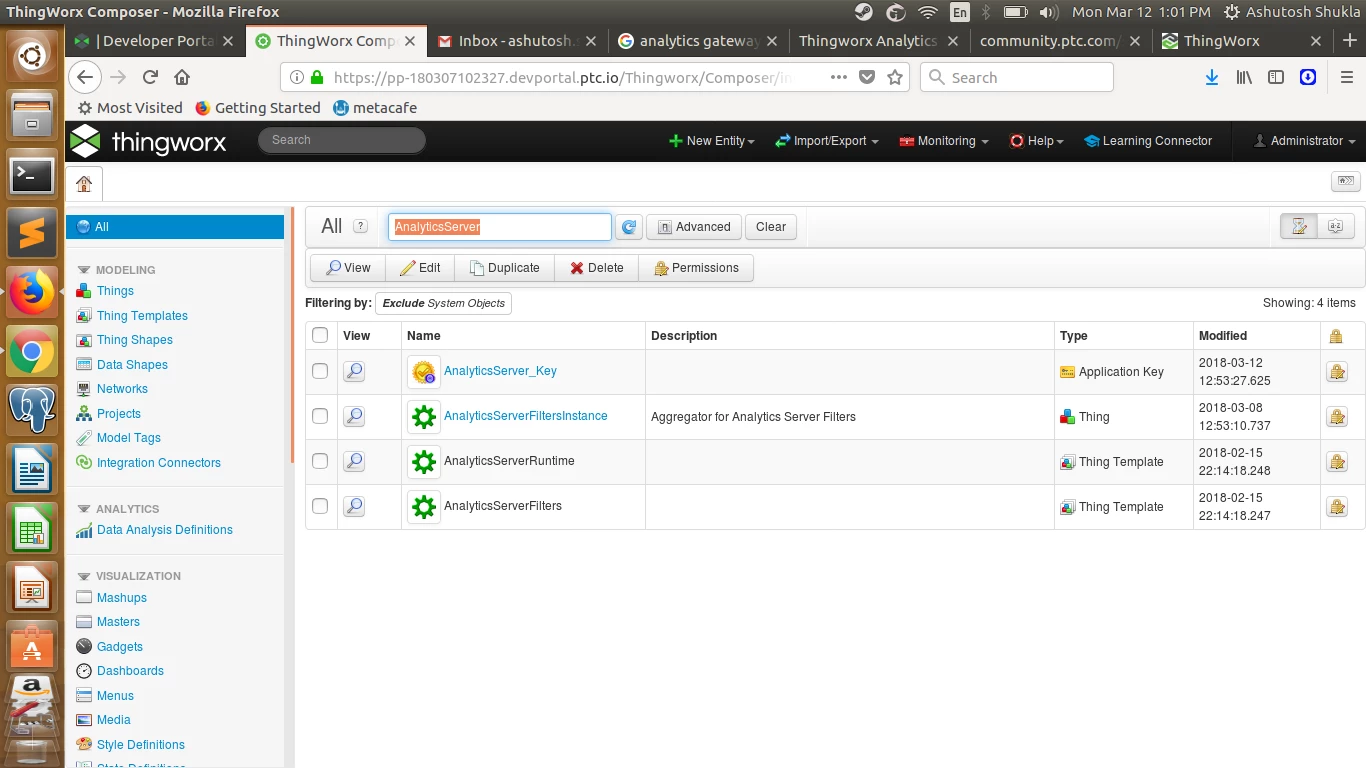Open the home tab icon in Composer
The width and height of the screenshot is (1366, 768).
tap(84, 184)
